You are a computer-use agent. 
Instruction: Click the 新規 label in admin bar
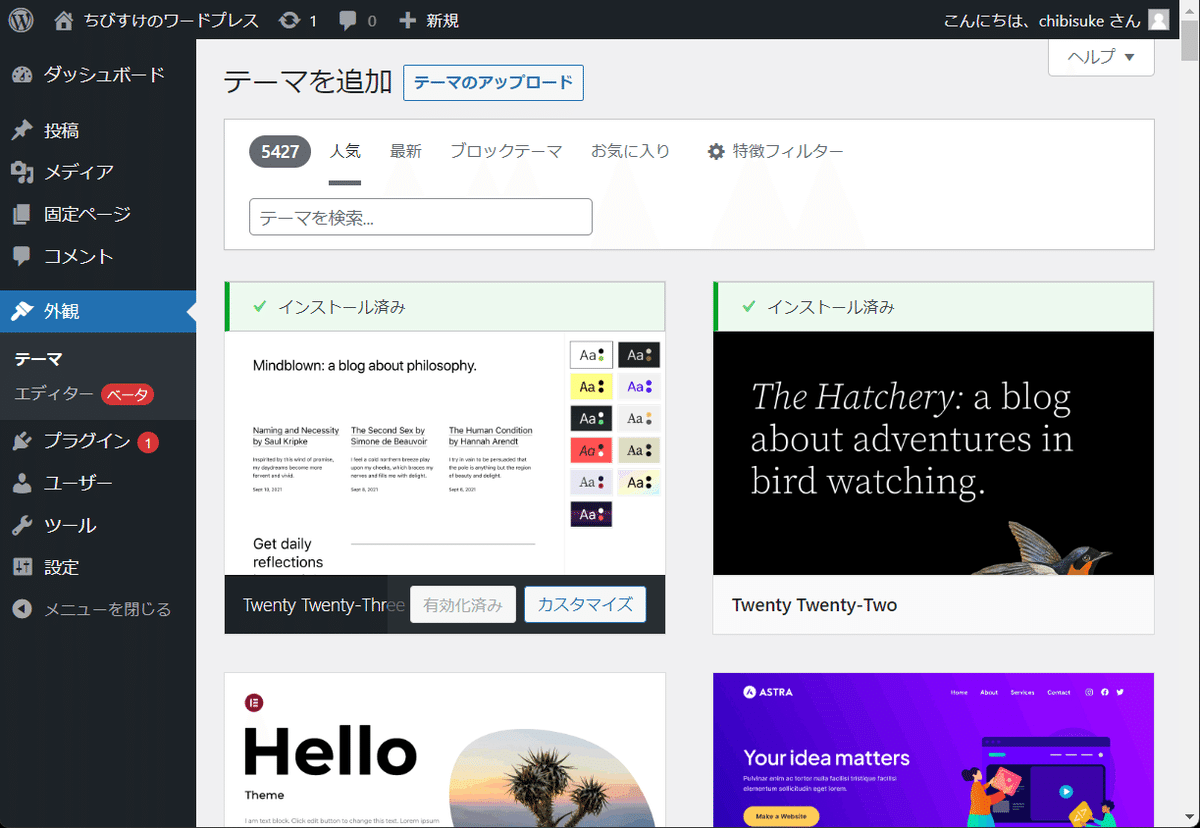(442, 20)
